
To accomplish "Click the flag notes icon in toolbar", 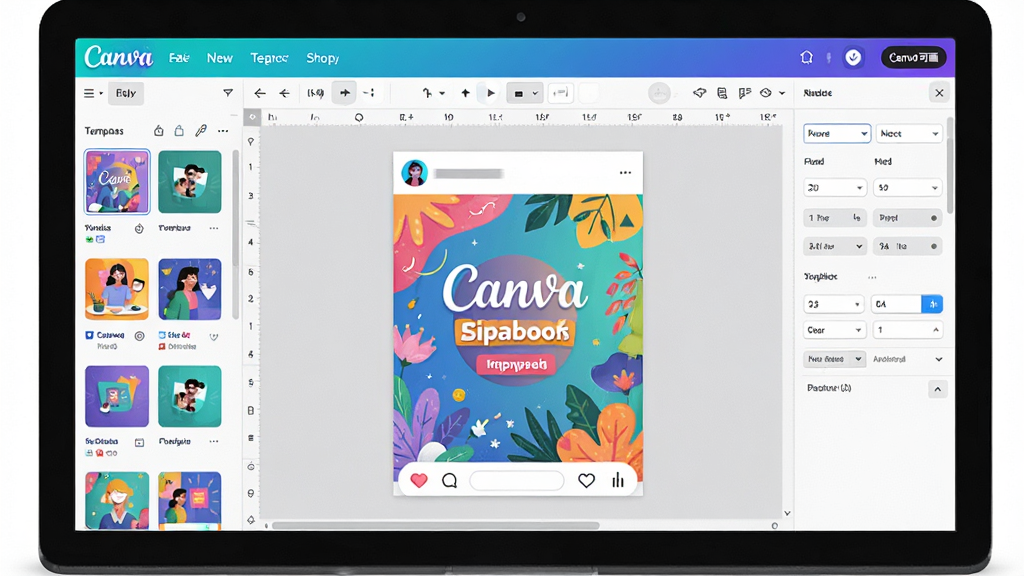I will (x=744, y=93).
